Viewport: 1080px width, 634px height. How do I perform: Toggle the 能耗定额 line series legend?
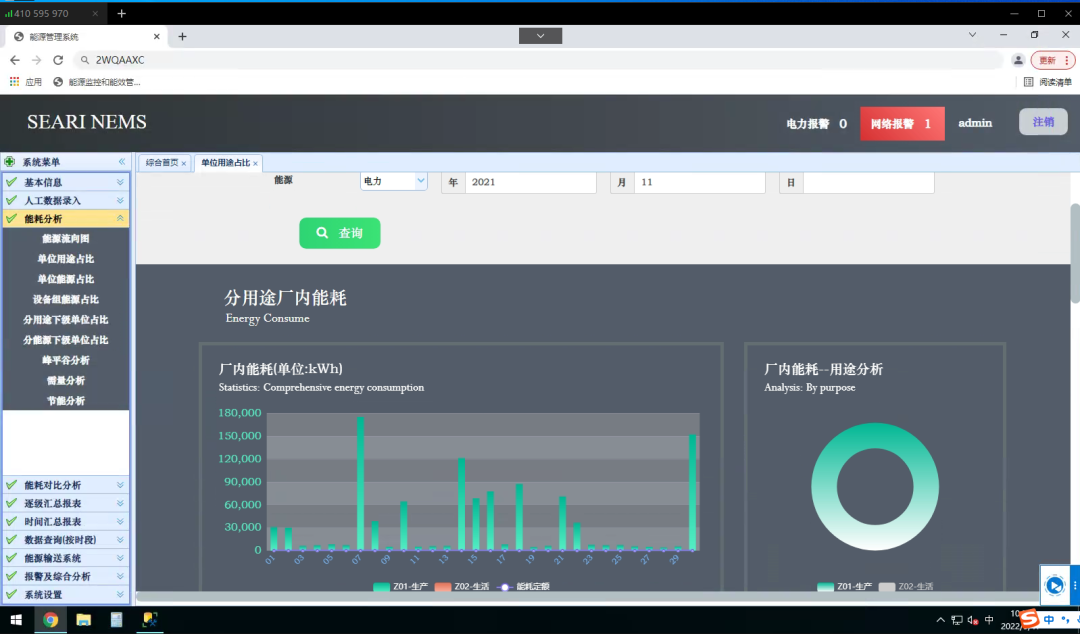pos(524,587)
